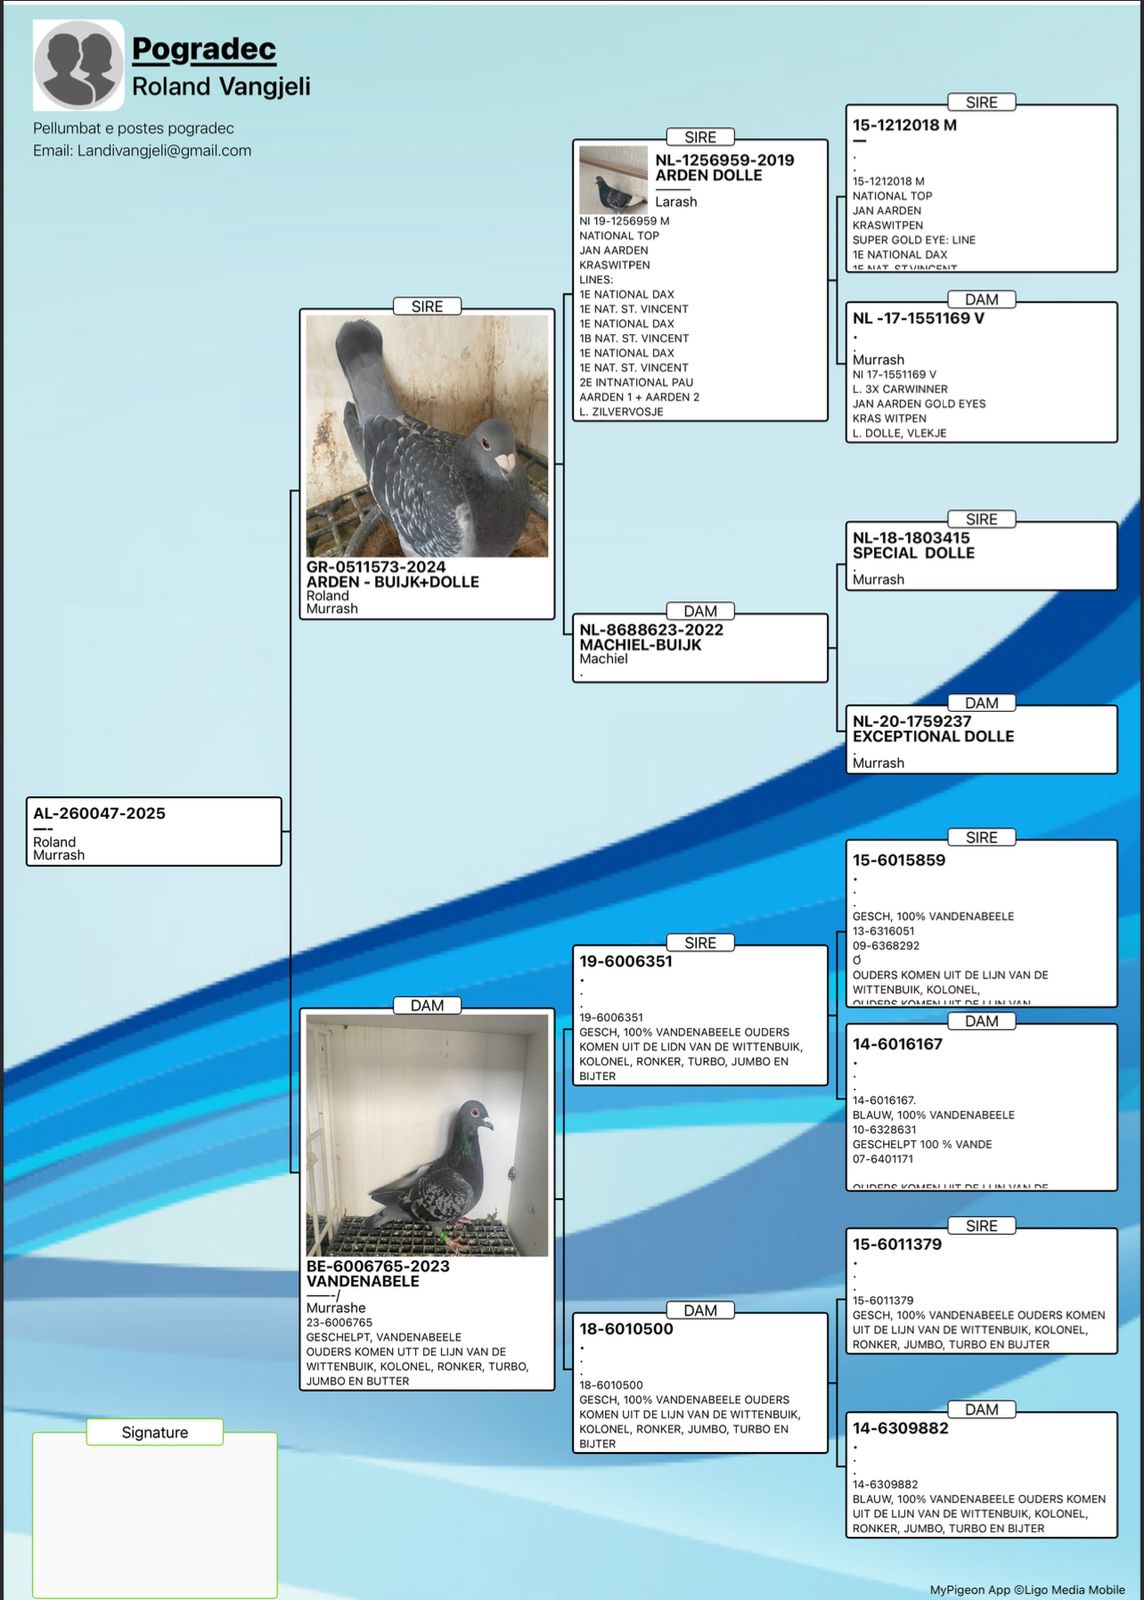Select the AL-260047-2025 root pigeon box
The image size is (1144, 1600).
[x=154, y=831]
